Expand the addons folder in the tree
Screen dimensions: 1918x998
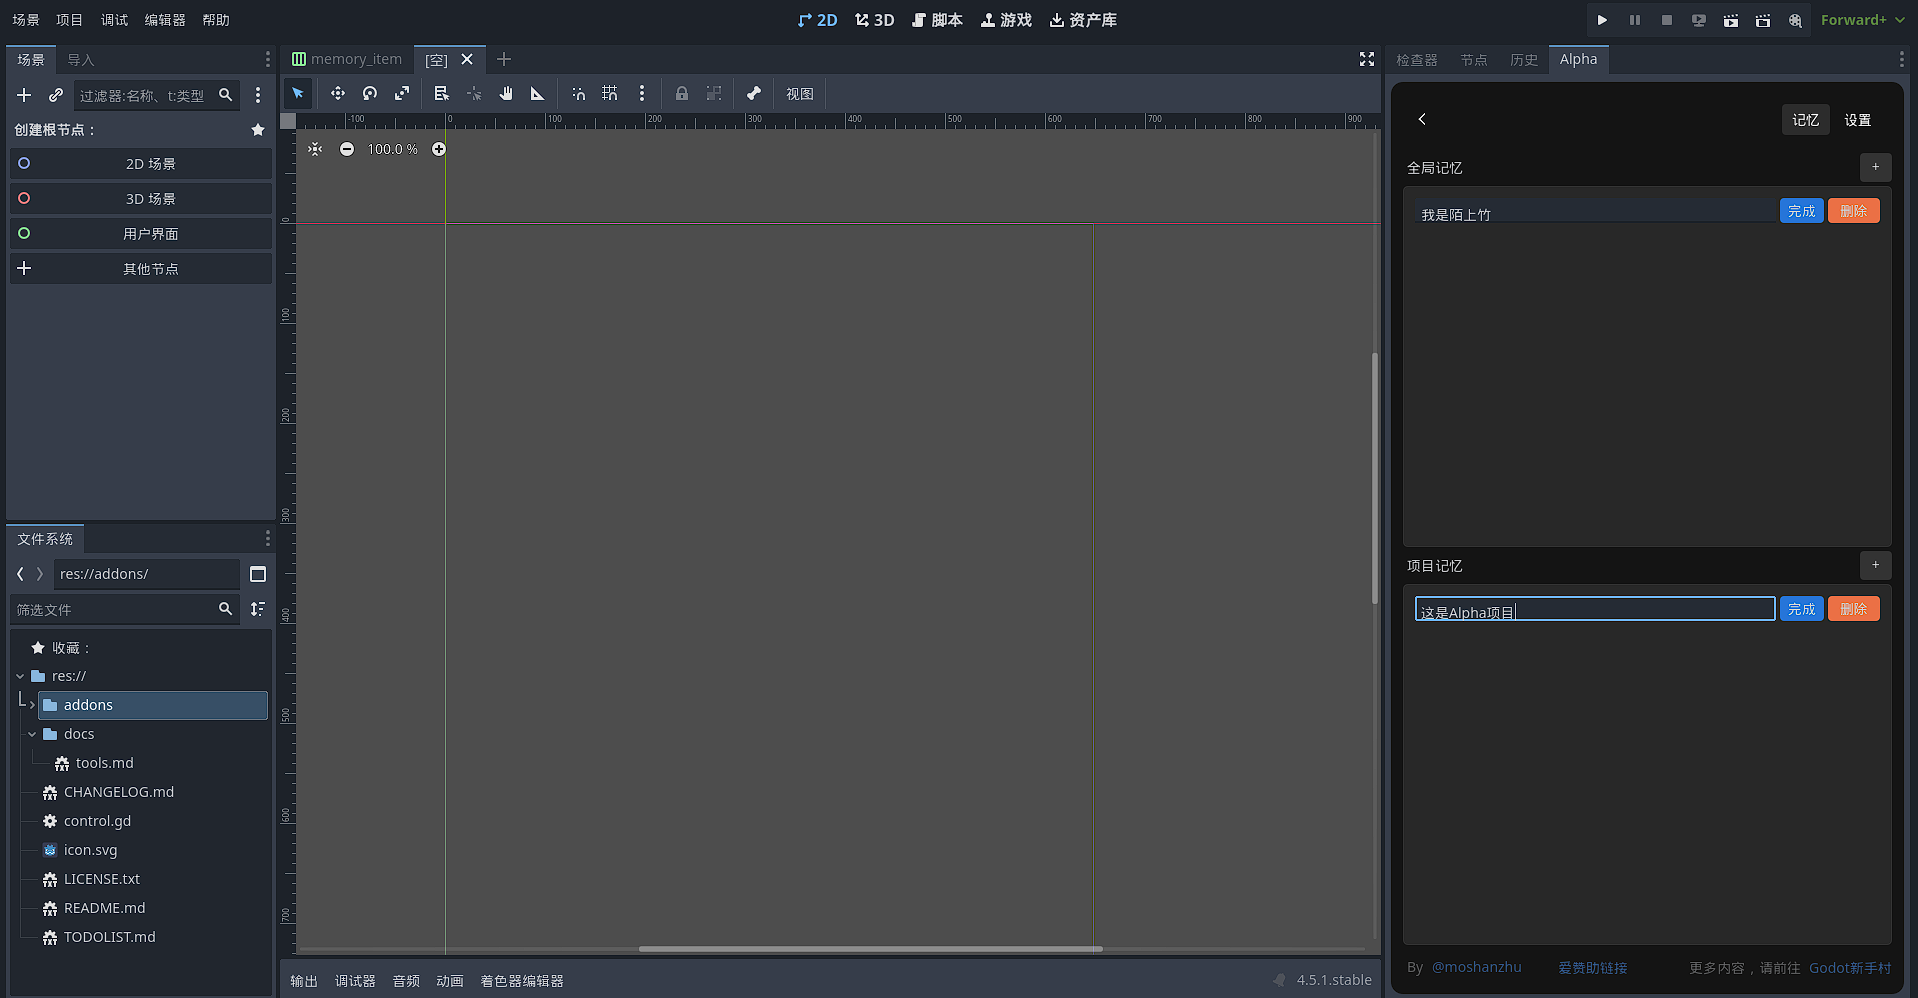[x=32, y=705]
